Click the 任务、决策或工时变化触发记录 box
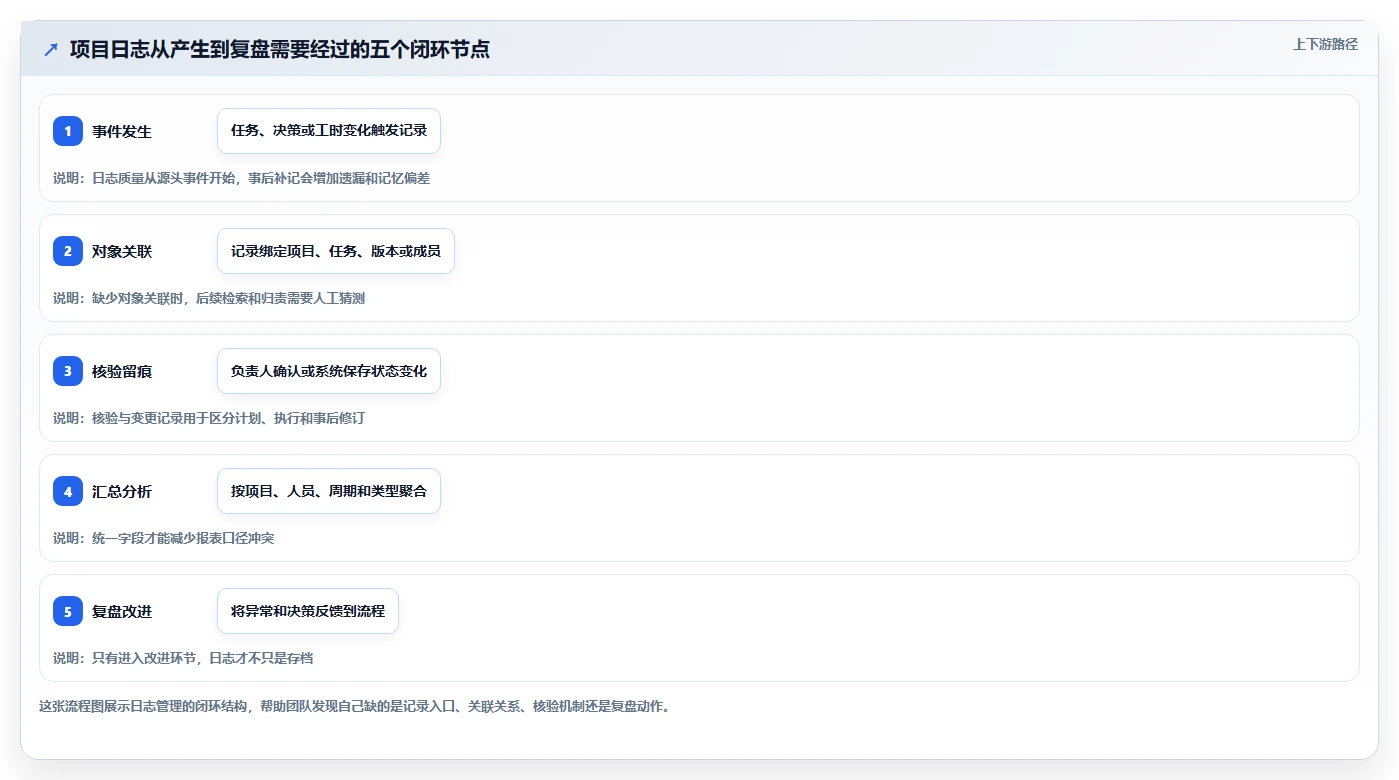The image size is (1399, 780). tap(329, 131)
